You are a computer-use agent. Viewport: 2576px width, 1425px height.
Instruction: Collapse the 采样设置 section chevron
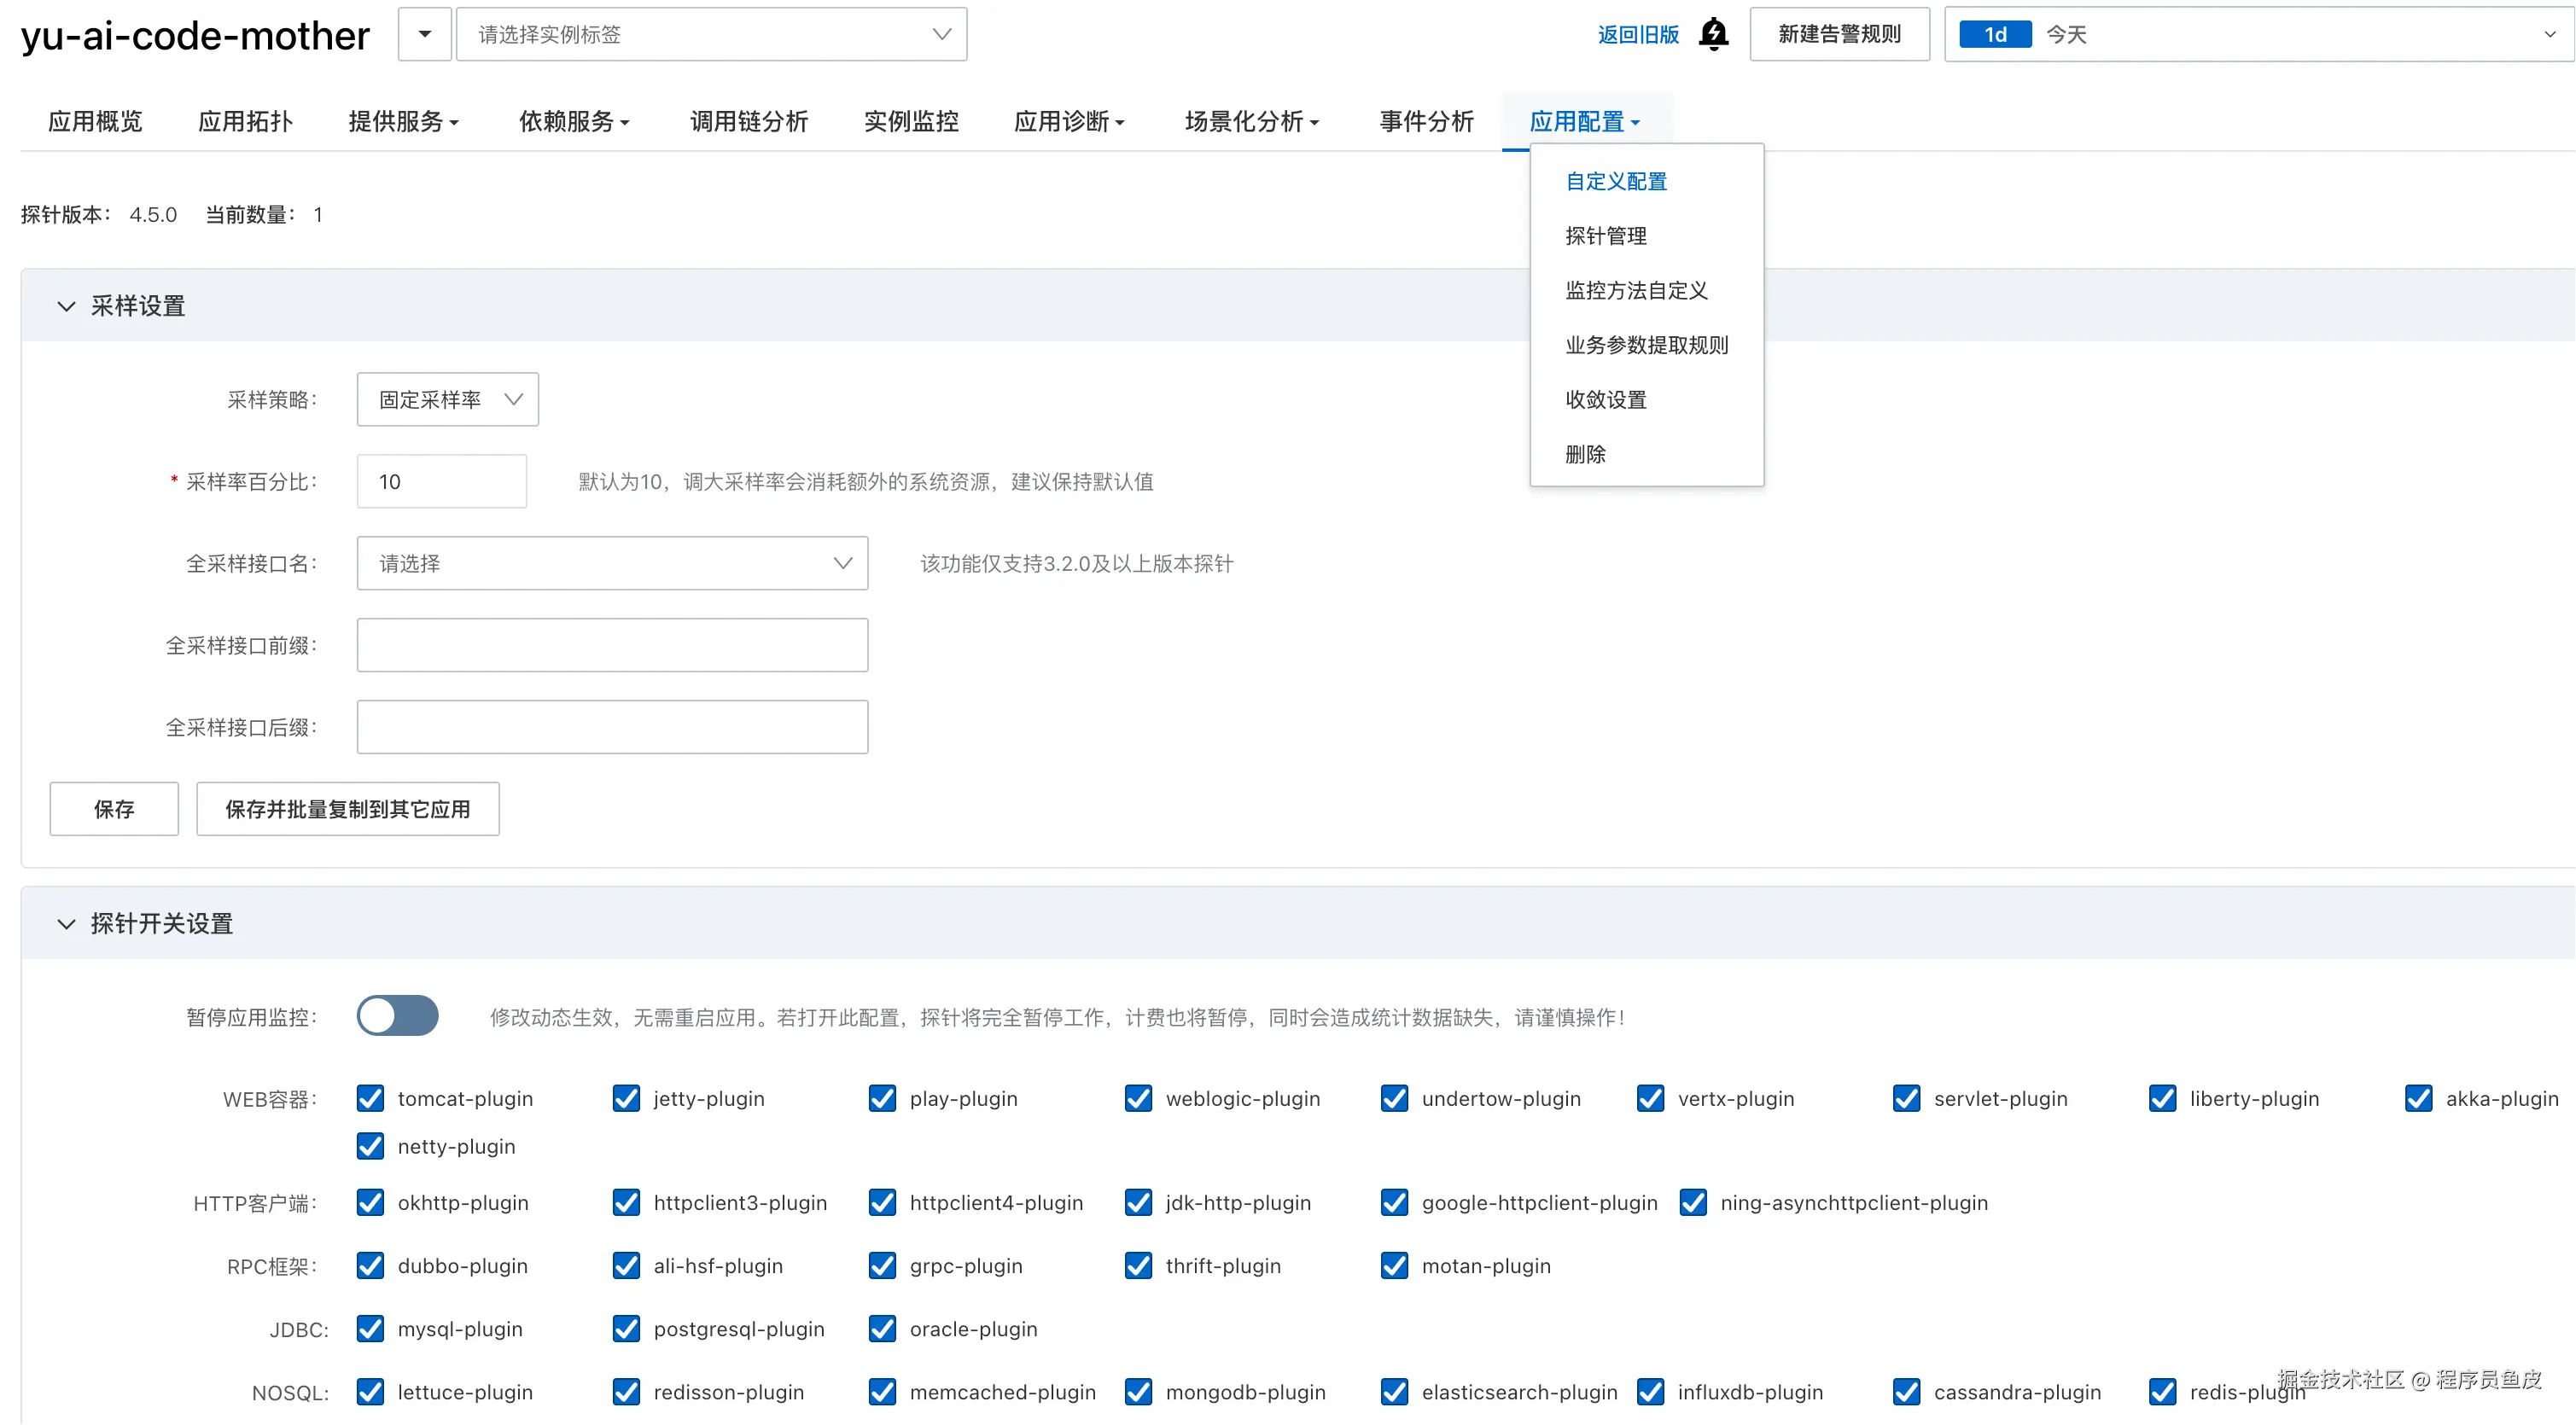66,306
